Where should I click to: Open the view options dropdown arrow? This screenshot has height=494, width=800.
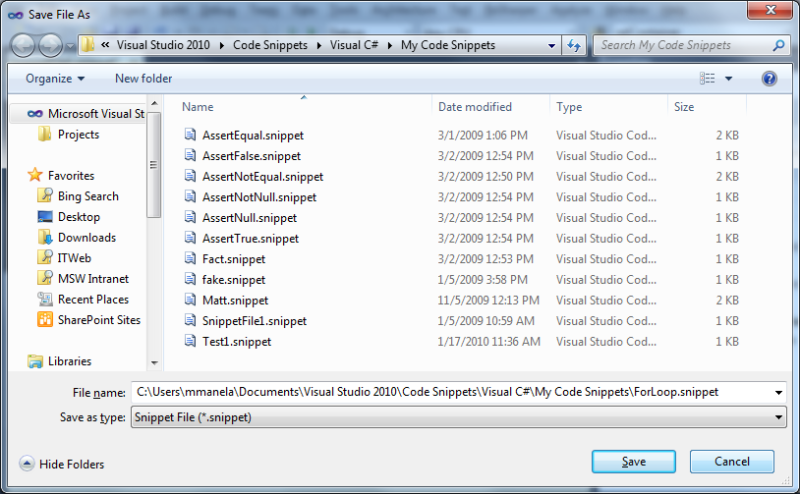729,79
